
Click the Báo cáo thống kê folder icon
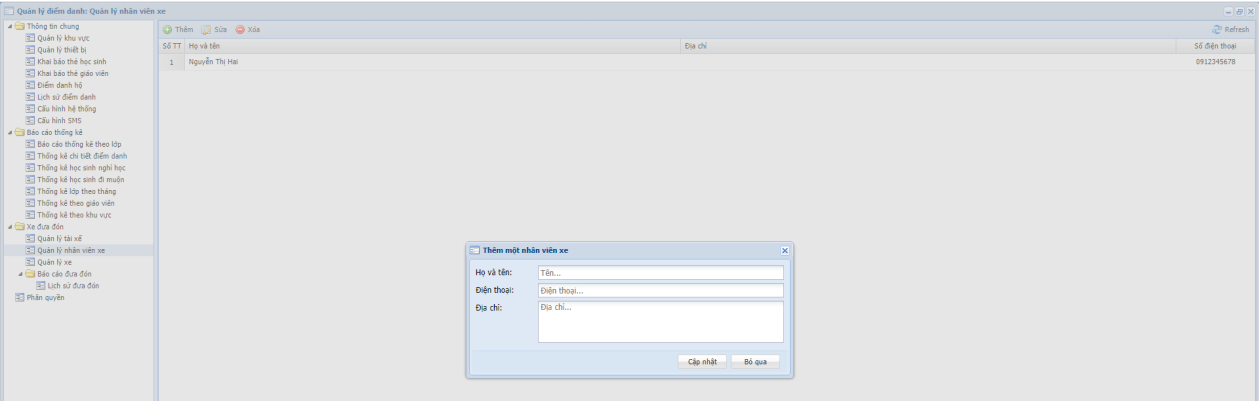(18, 132)
